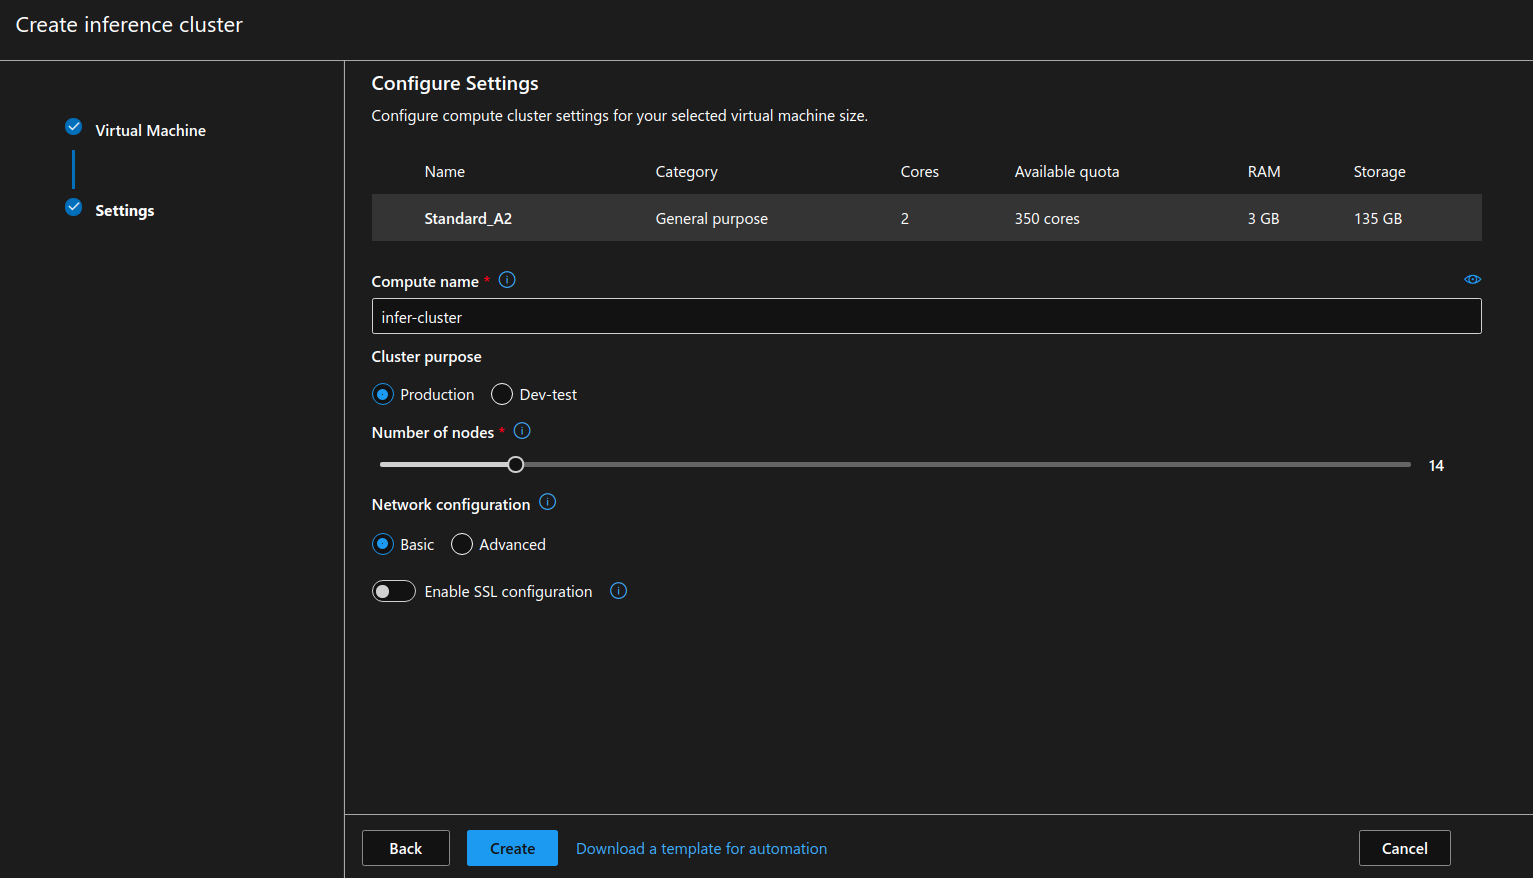Show the Network configuration info tooltip

click(x=547, y=502)
